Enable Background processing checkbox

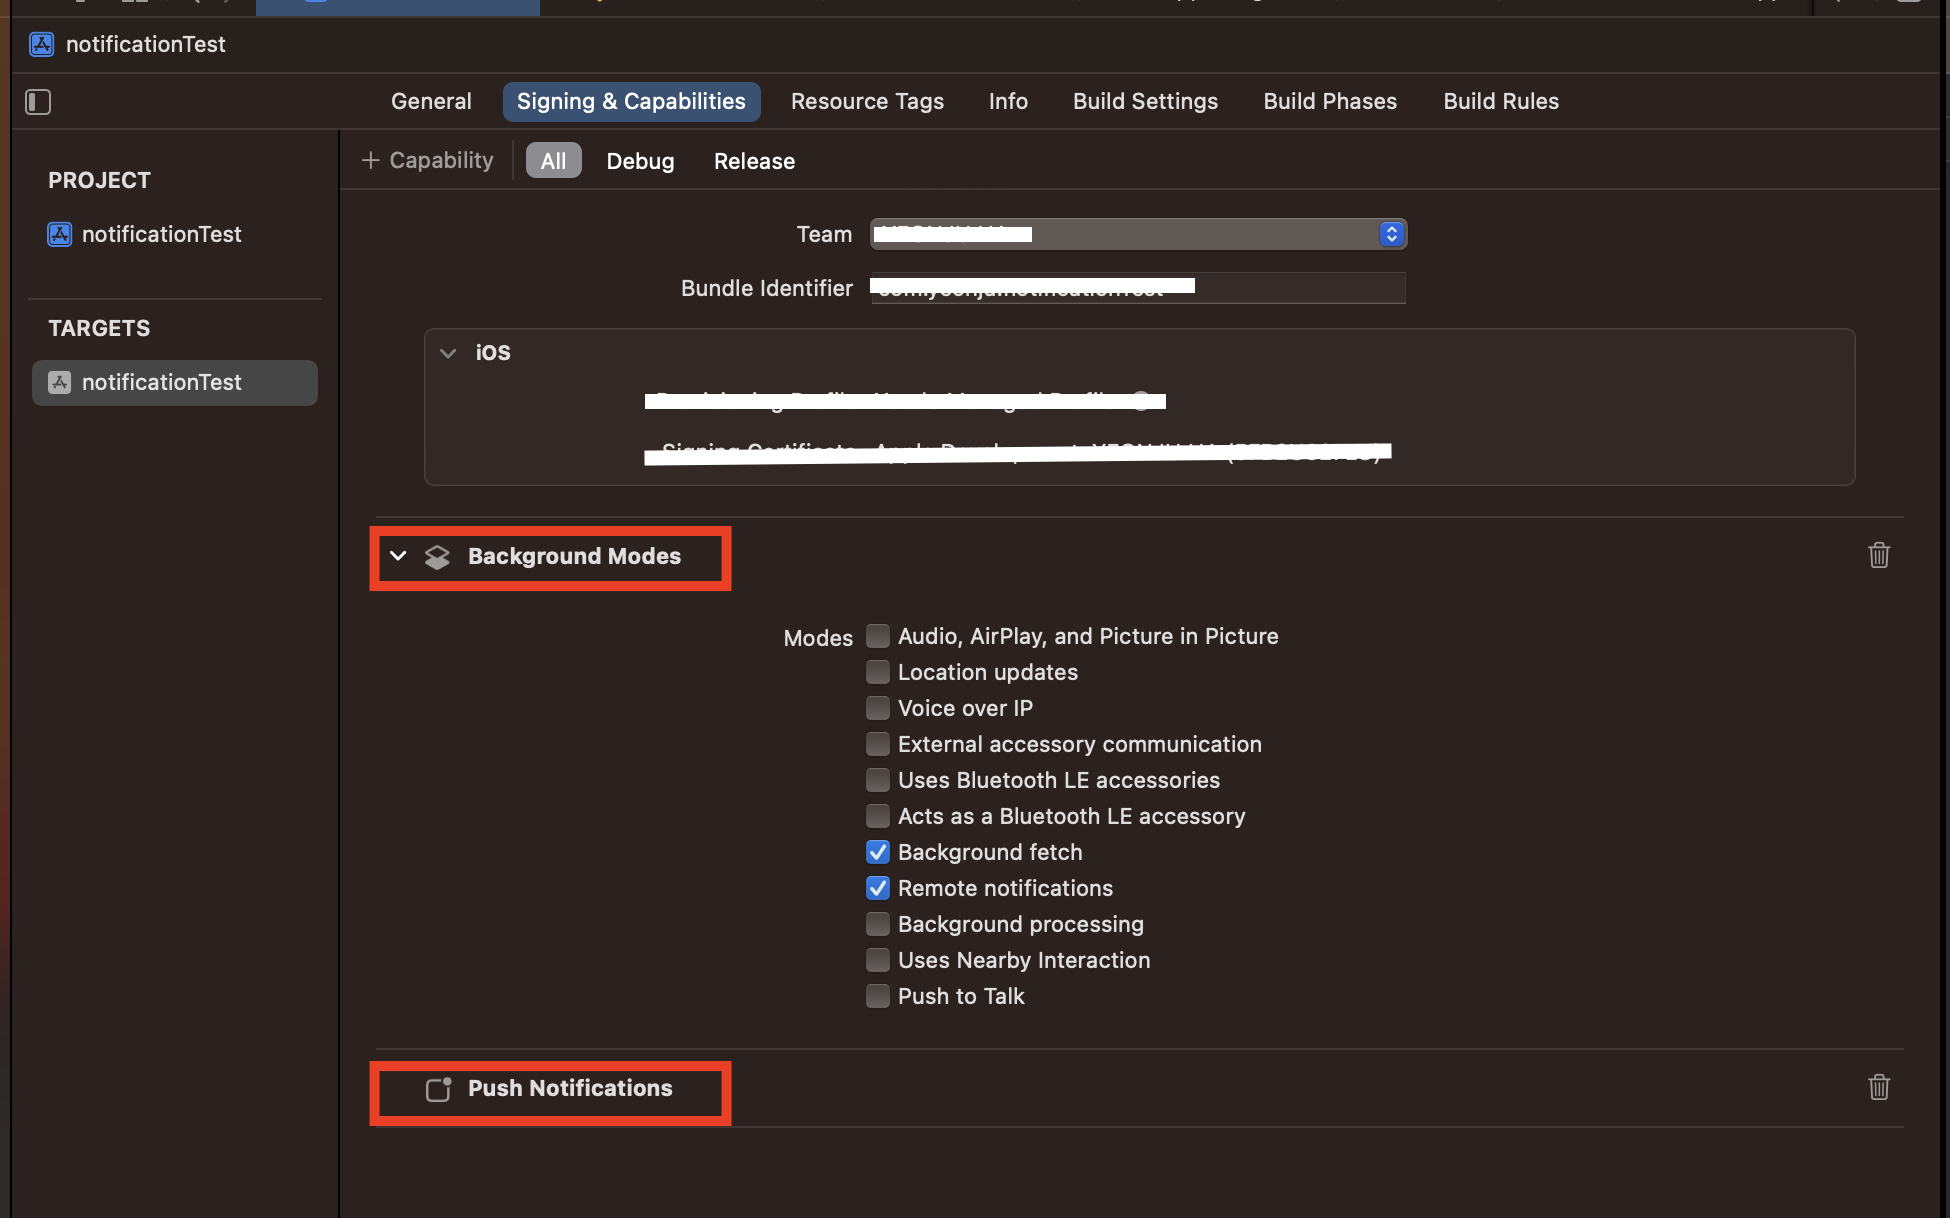click(x=877, y=924)
